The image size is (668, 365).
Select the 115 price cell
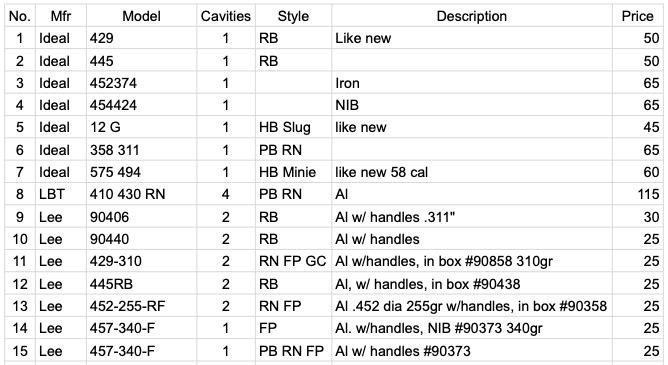click(x=638, y=194)
